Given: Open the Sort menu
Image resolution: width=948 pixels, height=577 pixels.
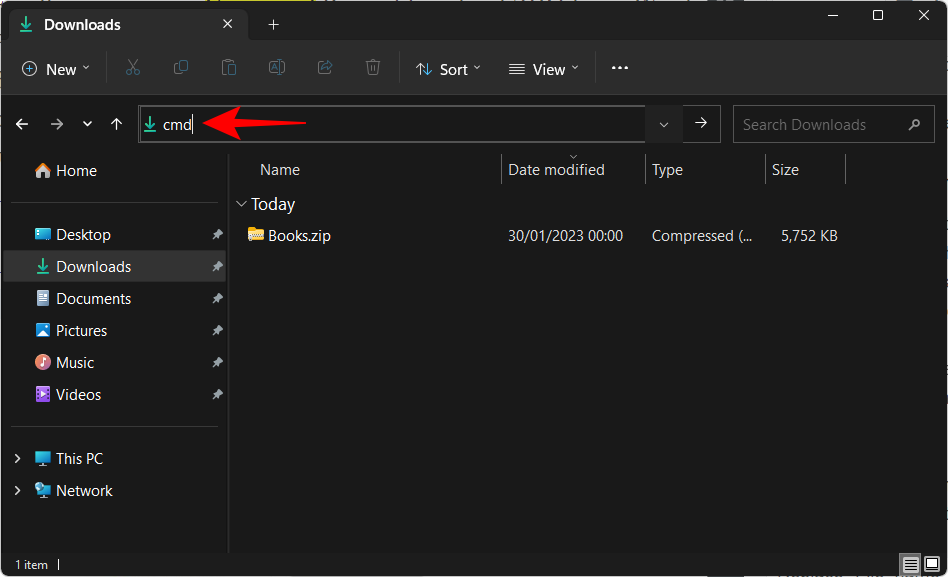Looking at the screenshot, I should 448,69.
